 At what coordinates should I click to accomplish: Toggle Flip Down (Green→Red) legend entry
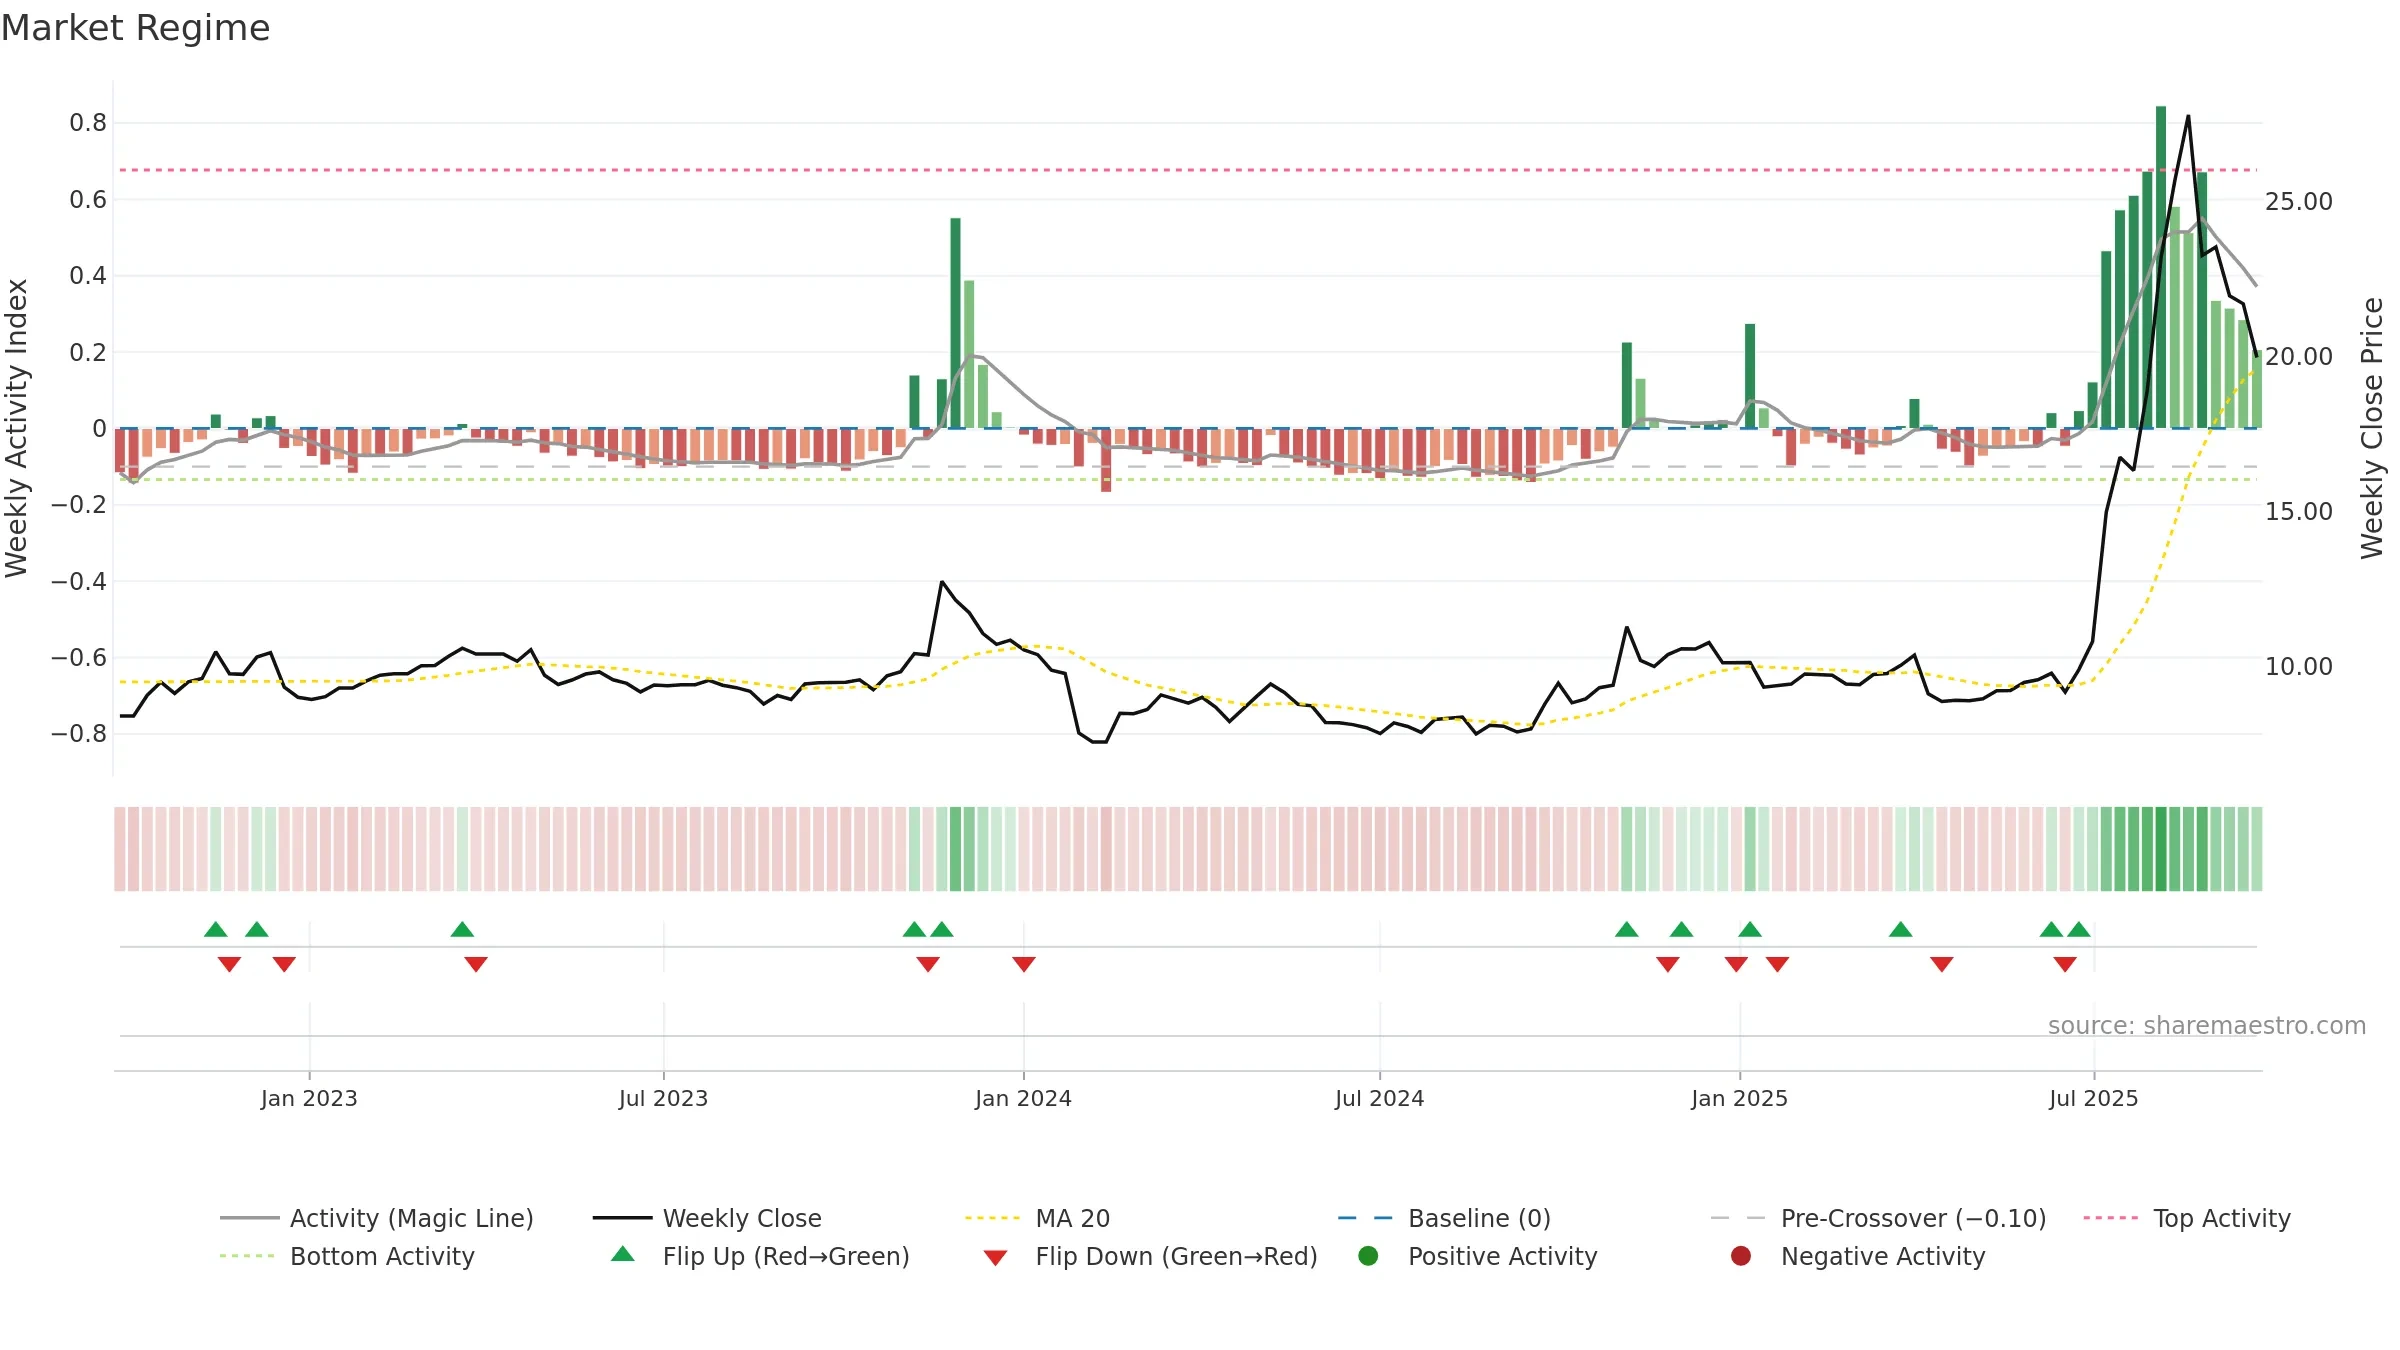(x=1150, y=1256)
